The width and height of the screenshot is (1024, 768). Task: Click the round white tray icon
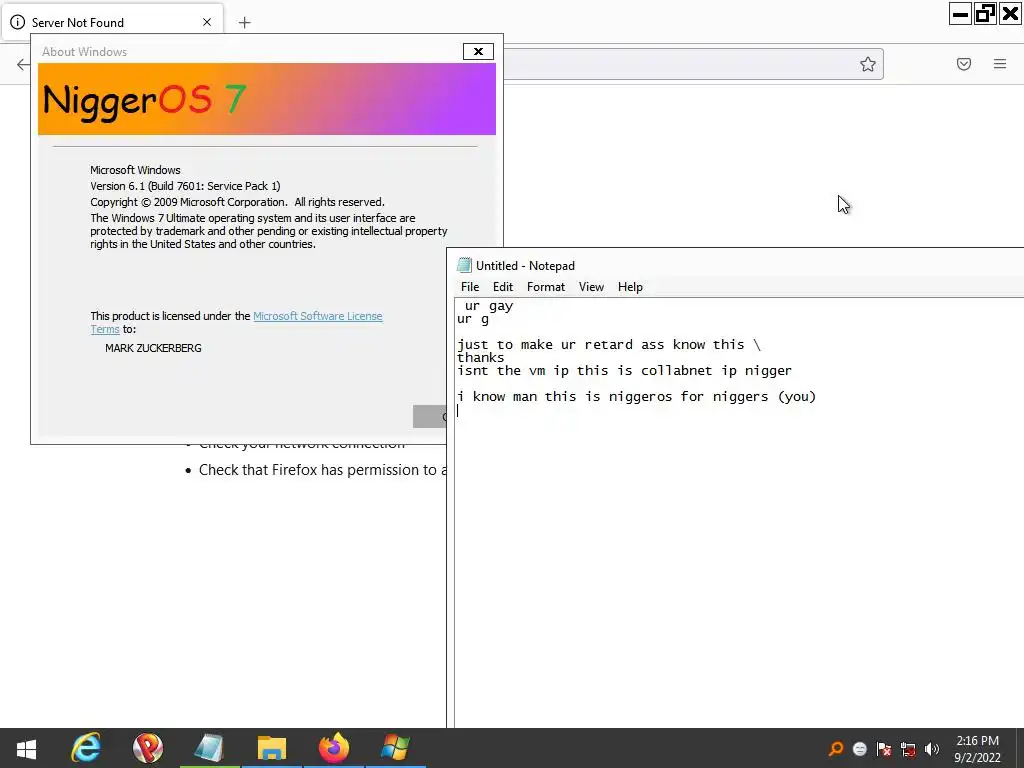click(x=859, y=749)
